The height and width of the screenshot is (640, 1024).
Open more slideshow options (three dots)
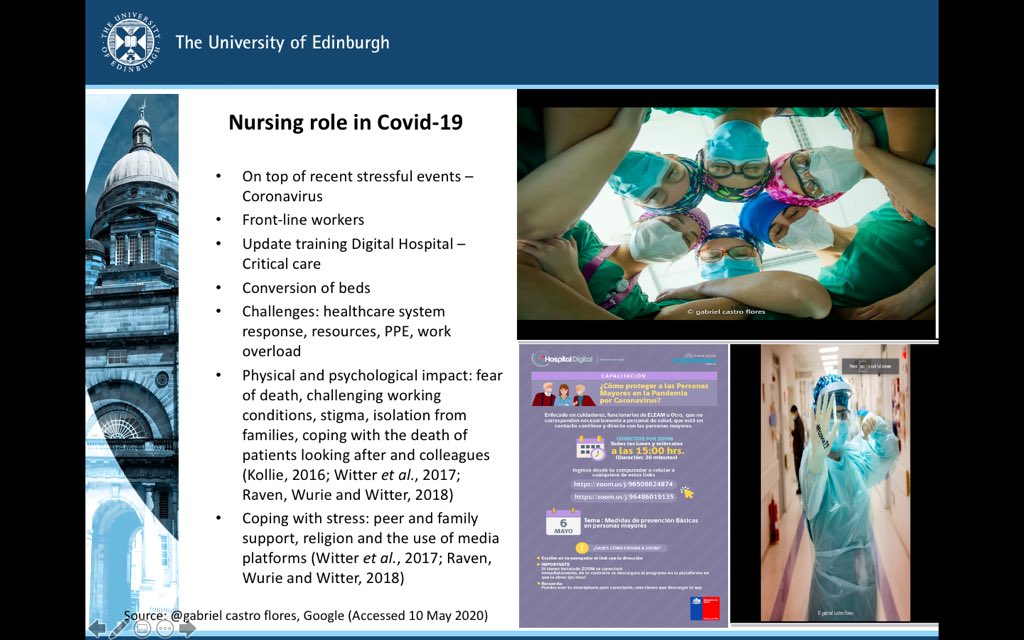165,628
